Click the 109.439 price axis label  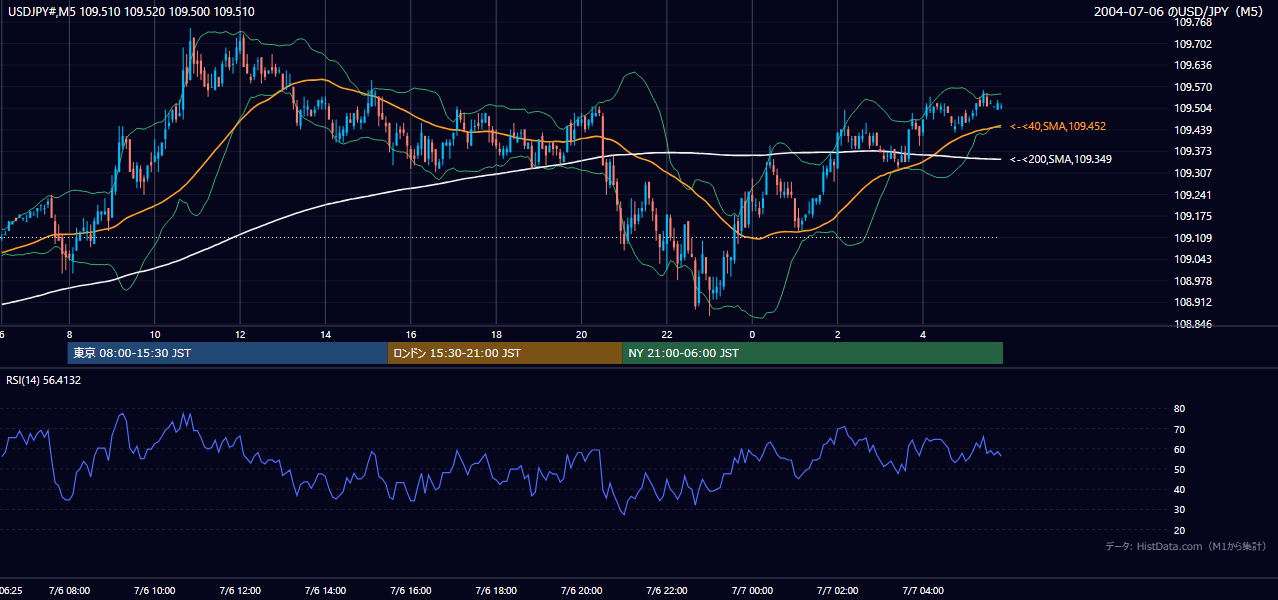pos(1192,131)
